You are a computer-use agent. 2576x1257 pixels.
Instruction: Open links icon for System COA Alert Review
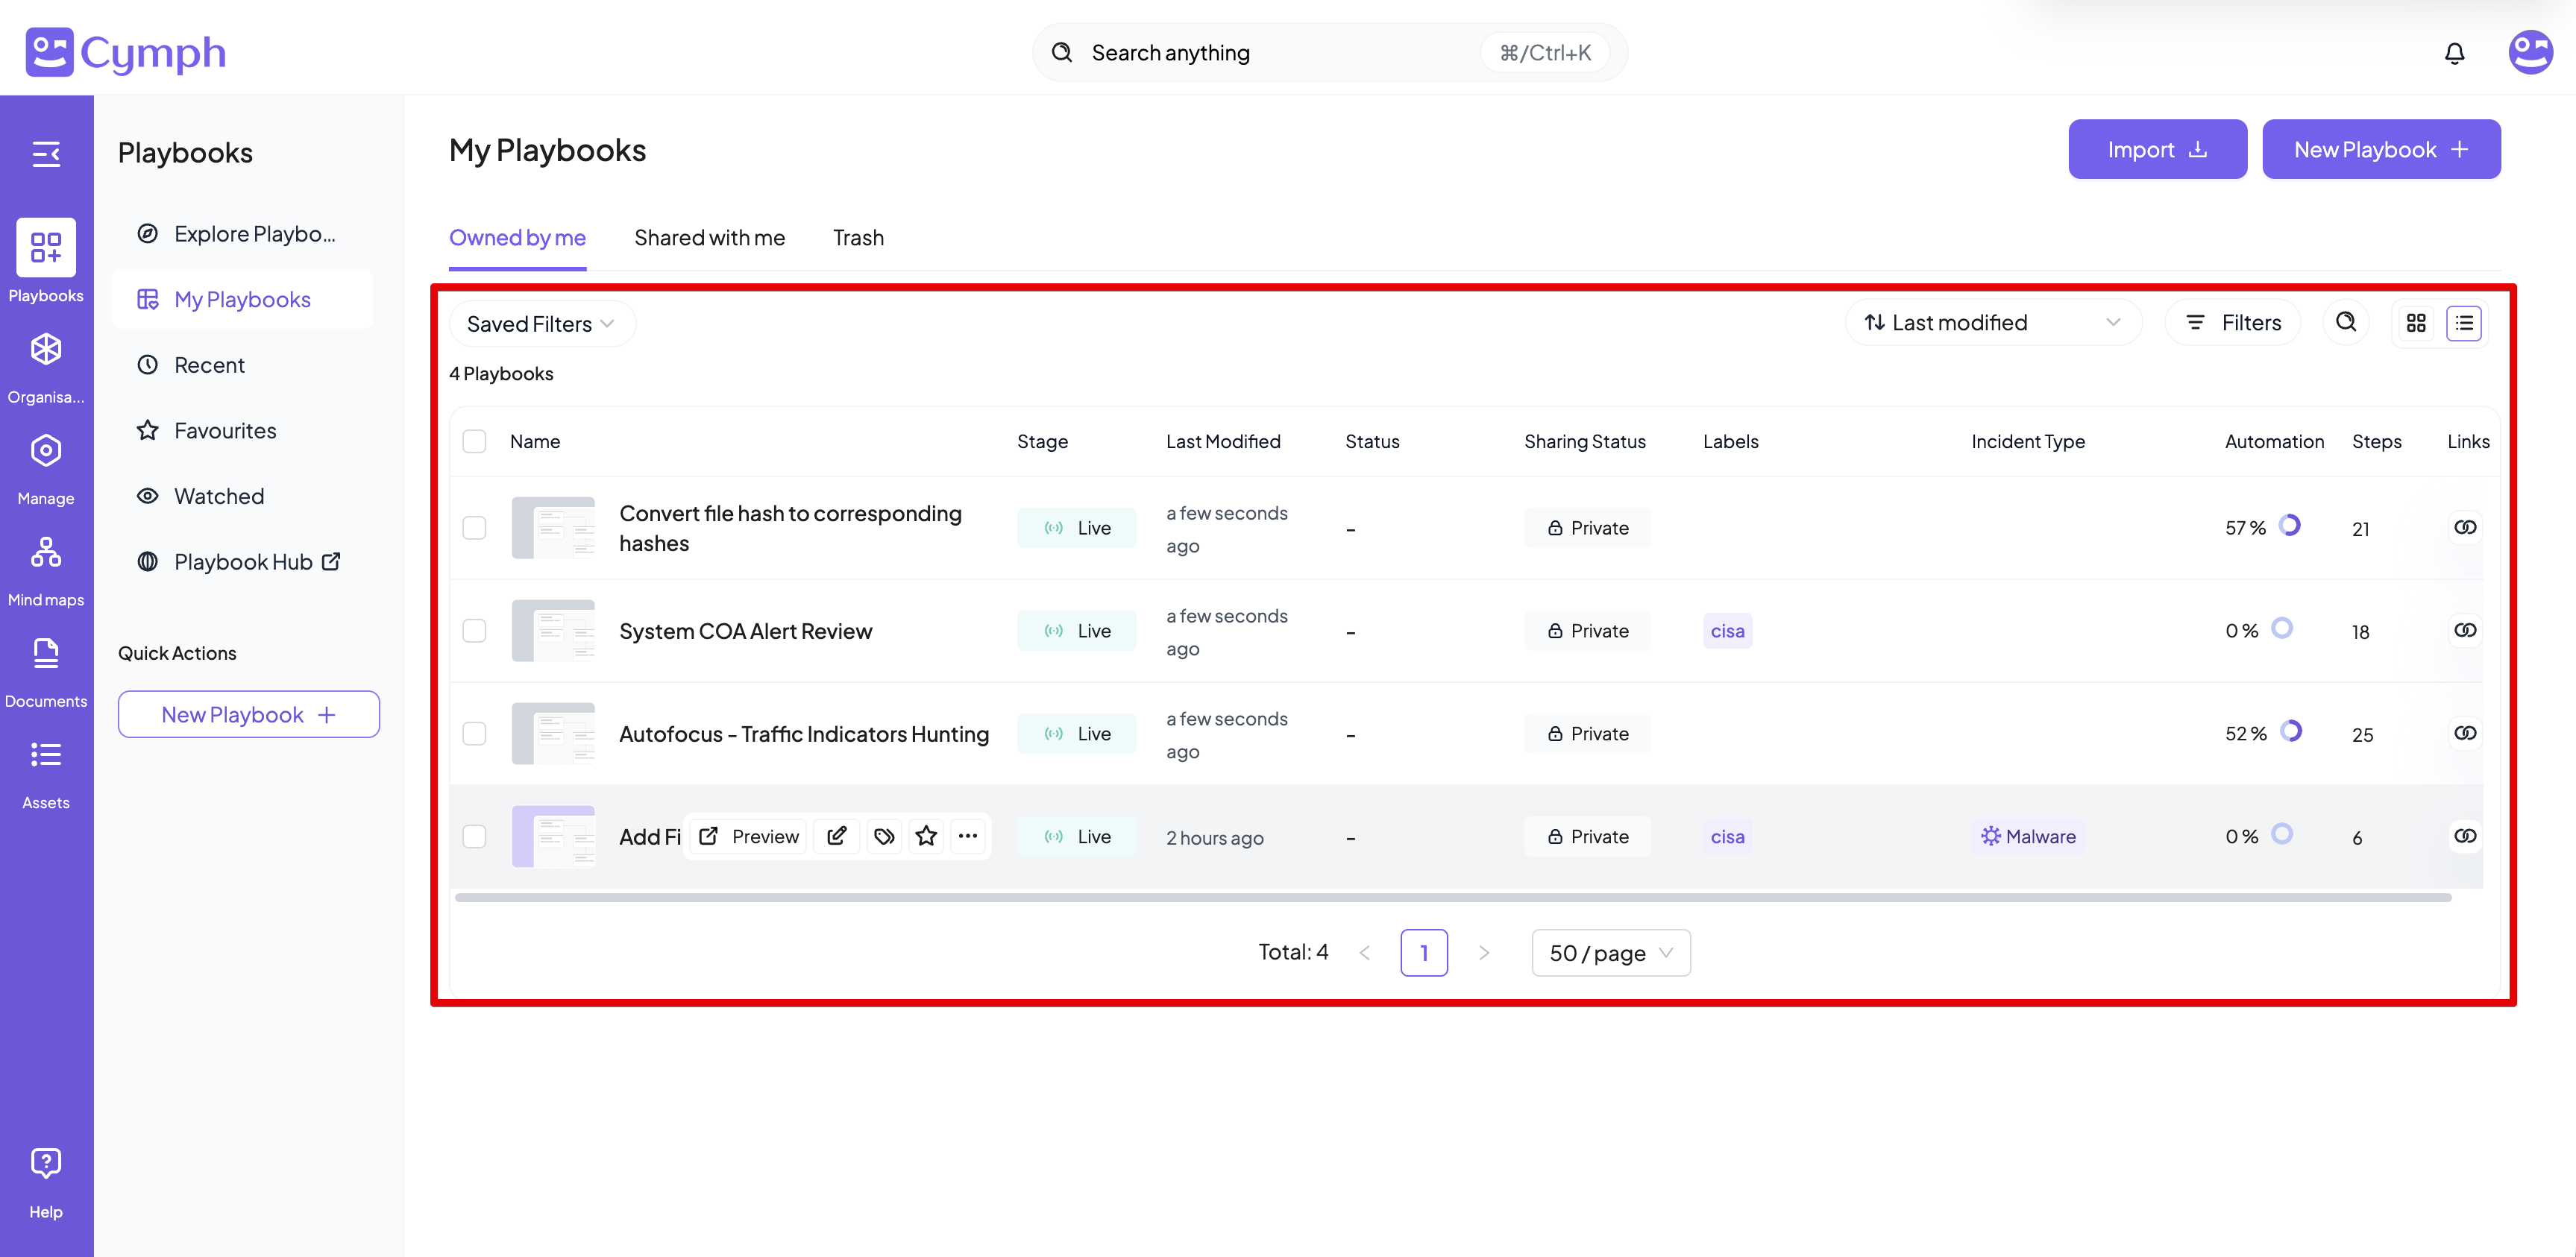click(2464, 630)
